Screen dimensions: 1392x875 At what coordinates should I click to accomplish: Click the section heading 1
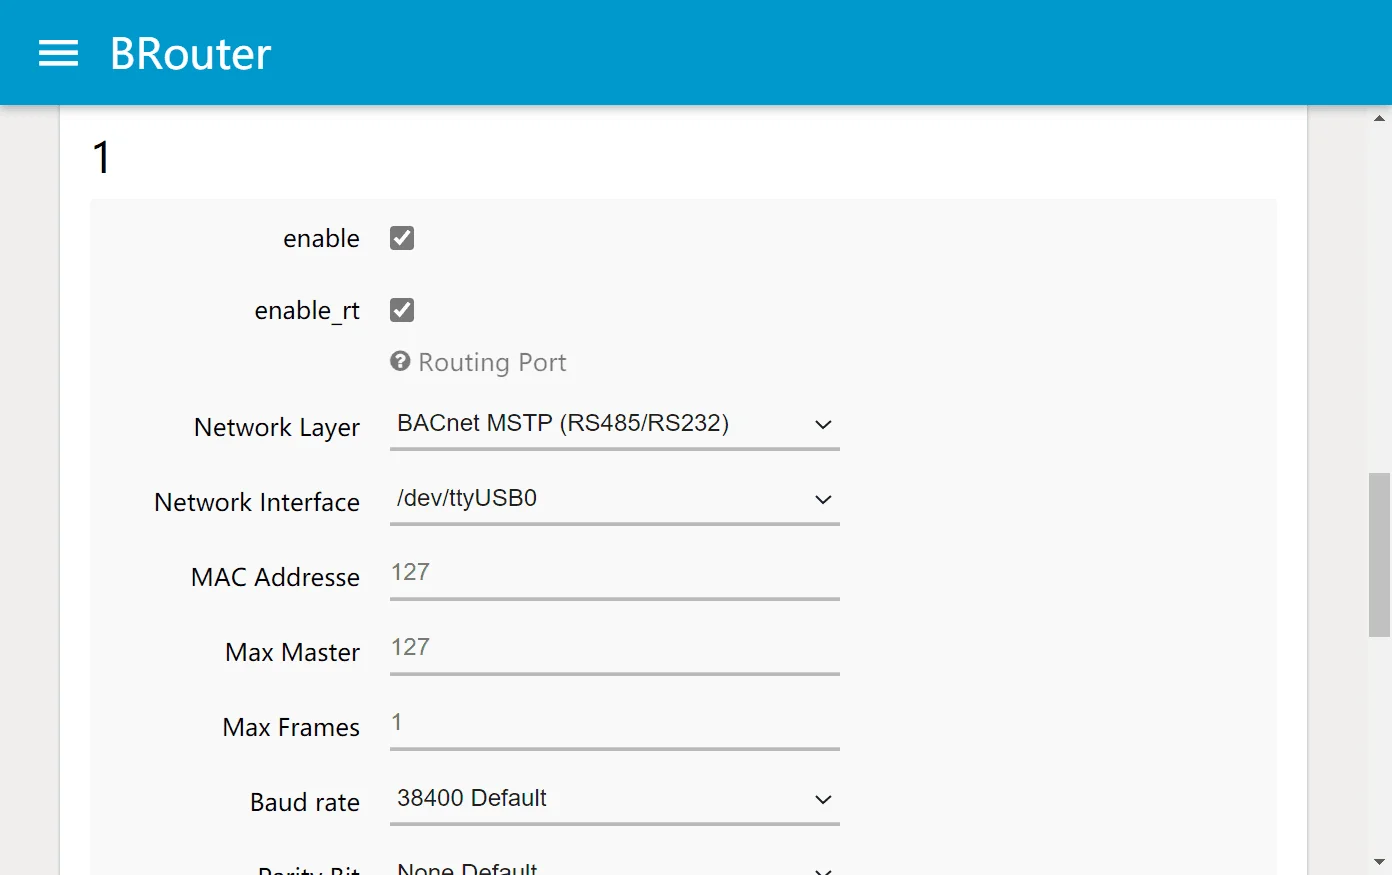(101, 158)
